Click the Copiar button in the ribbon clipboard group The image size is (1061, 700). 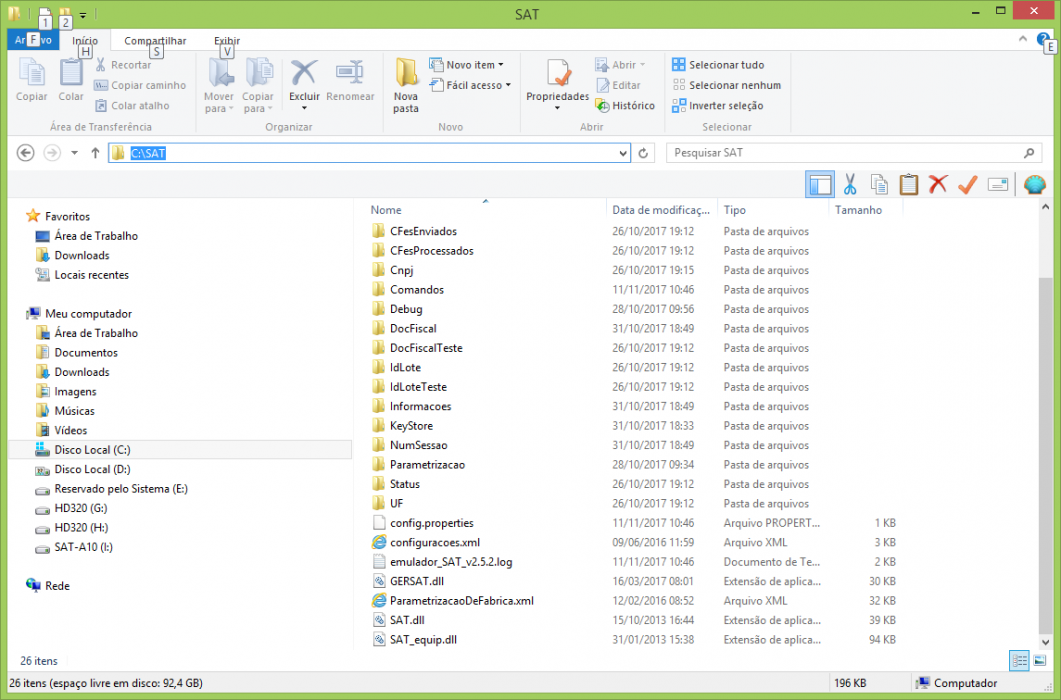click(31, 80)
